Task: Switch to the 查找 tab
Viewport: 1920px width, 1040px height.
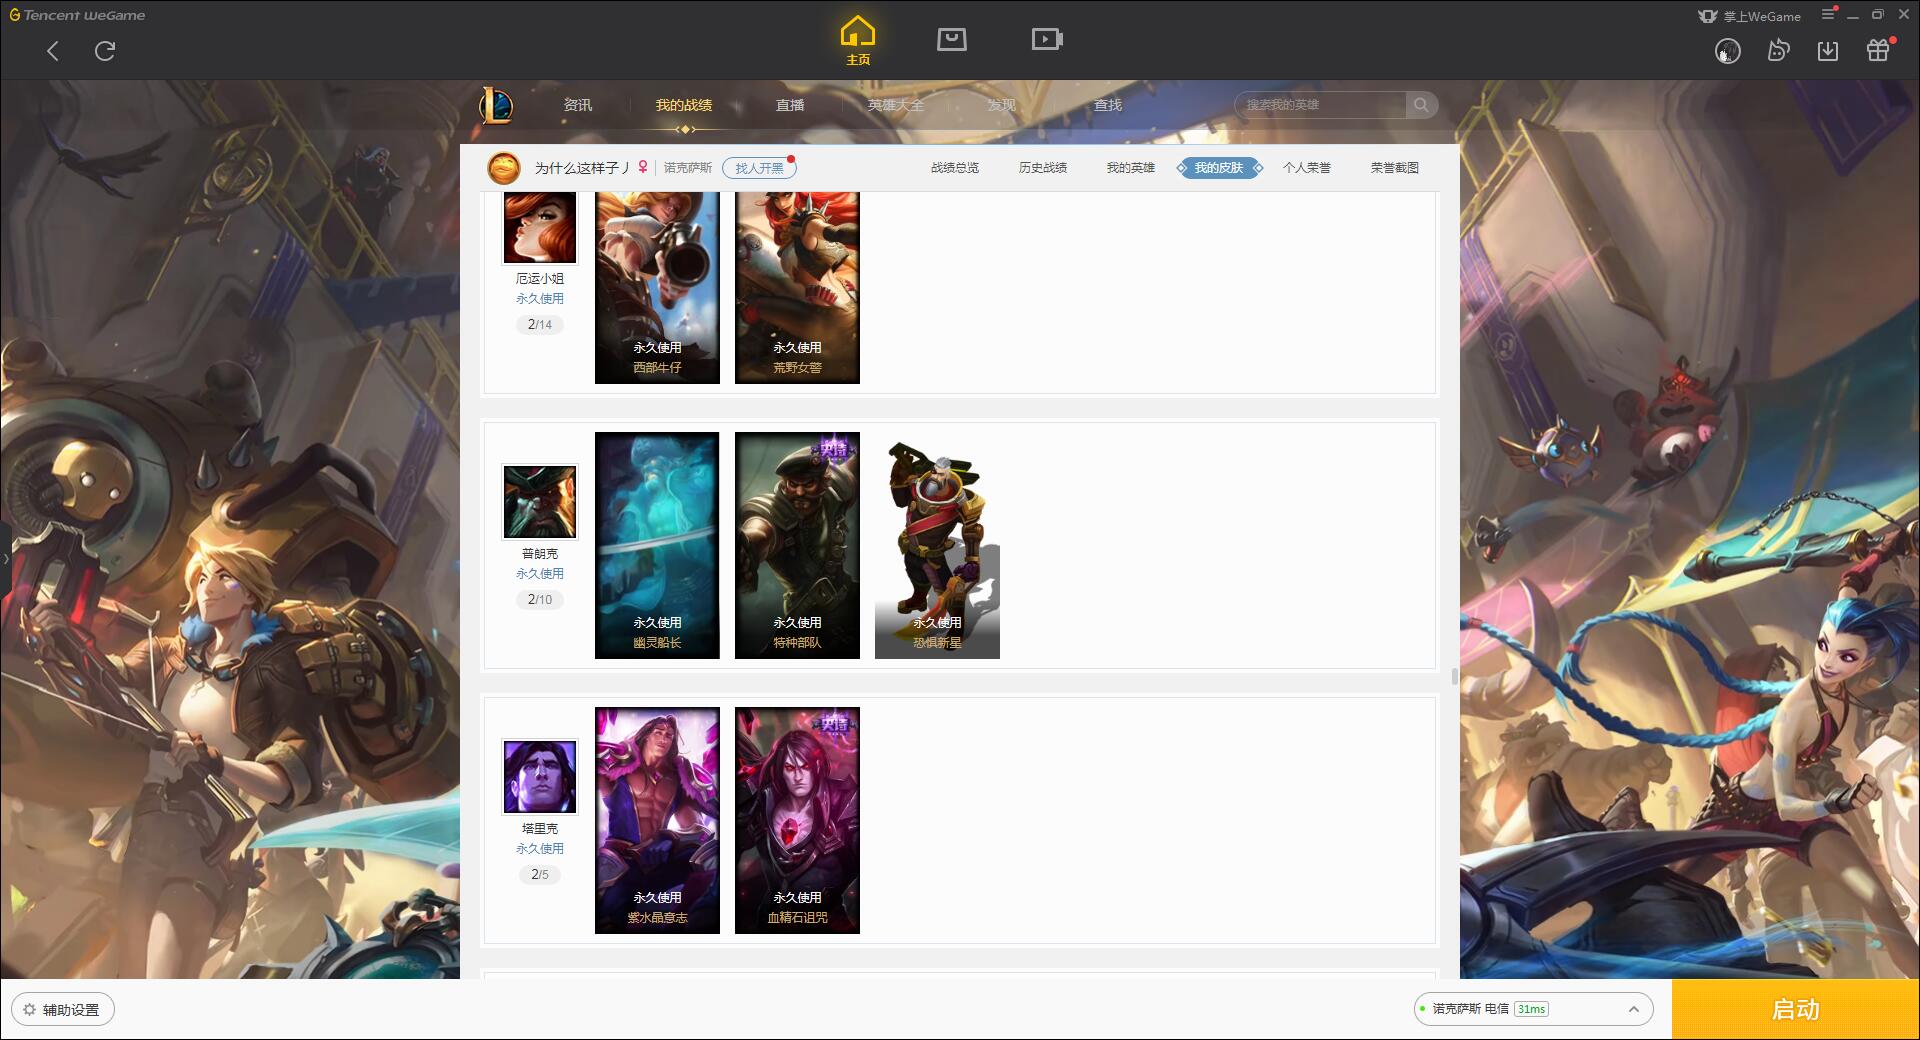Action: pos(1108,105)
